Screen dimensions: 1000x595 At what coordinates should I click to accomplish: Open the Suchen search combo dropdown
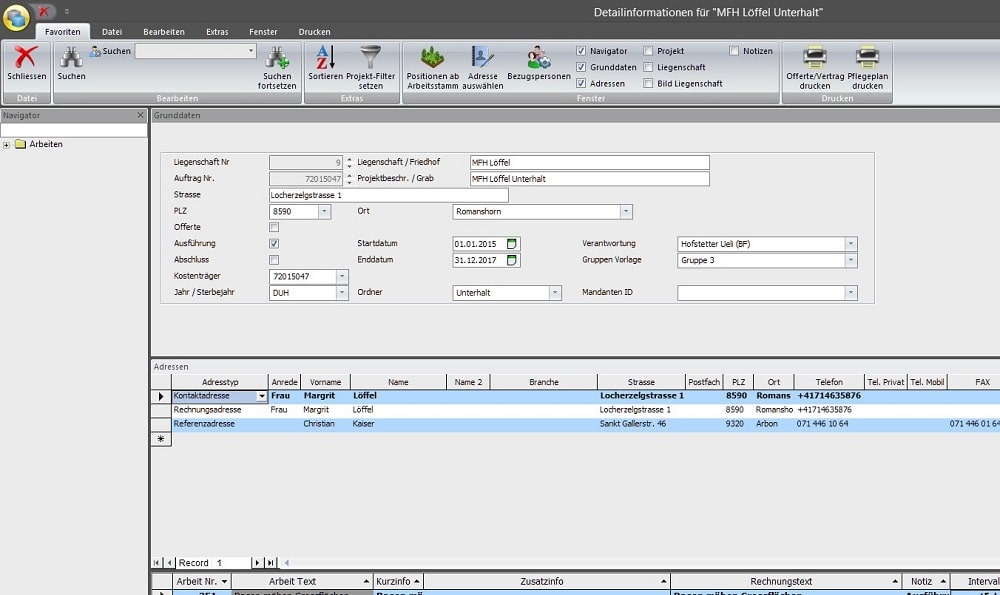coord(251,51)
